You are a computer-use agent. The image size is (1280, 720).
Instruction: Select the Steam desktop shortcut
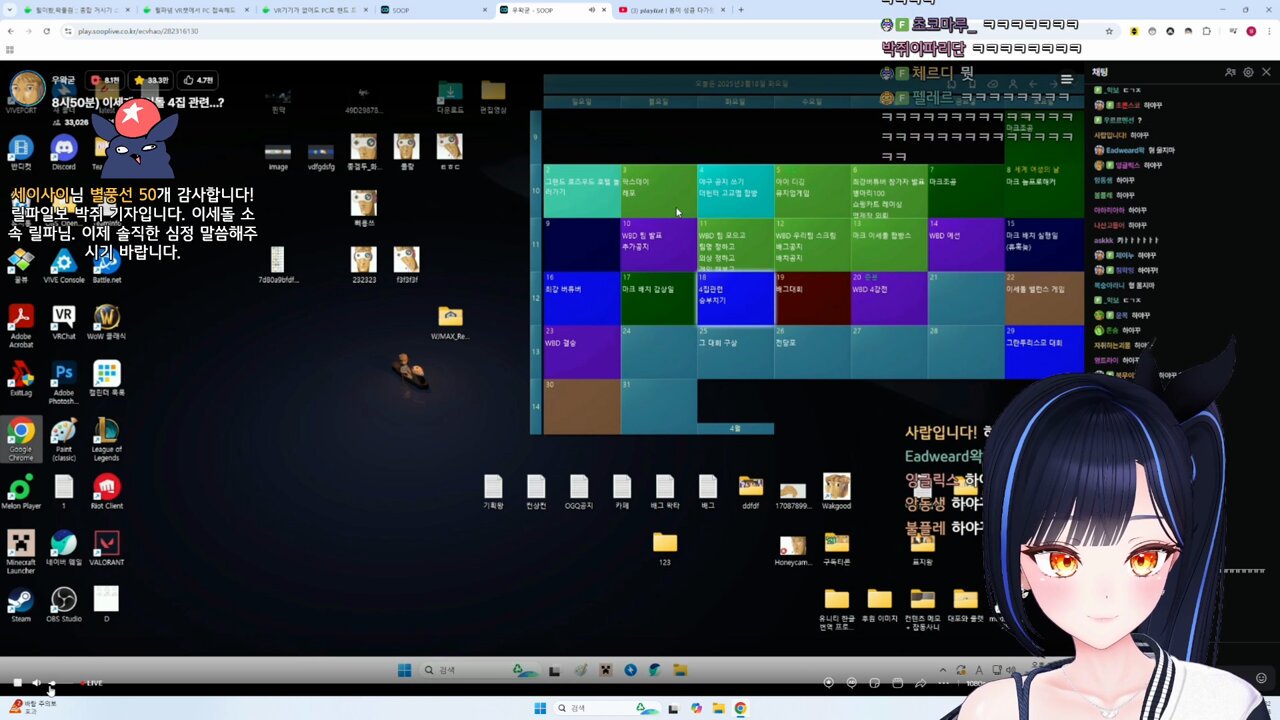point(20,604)
